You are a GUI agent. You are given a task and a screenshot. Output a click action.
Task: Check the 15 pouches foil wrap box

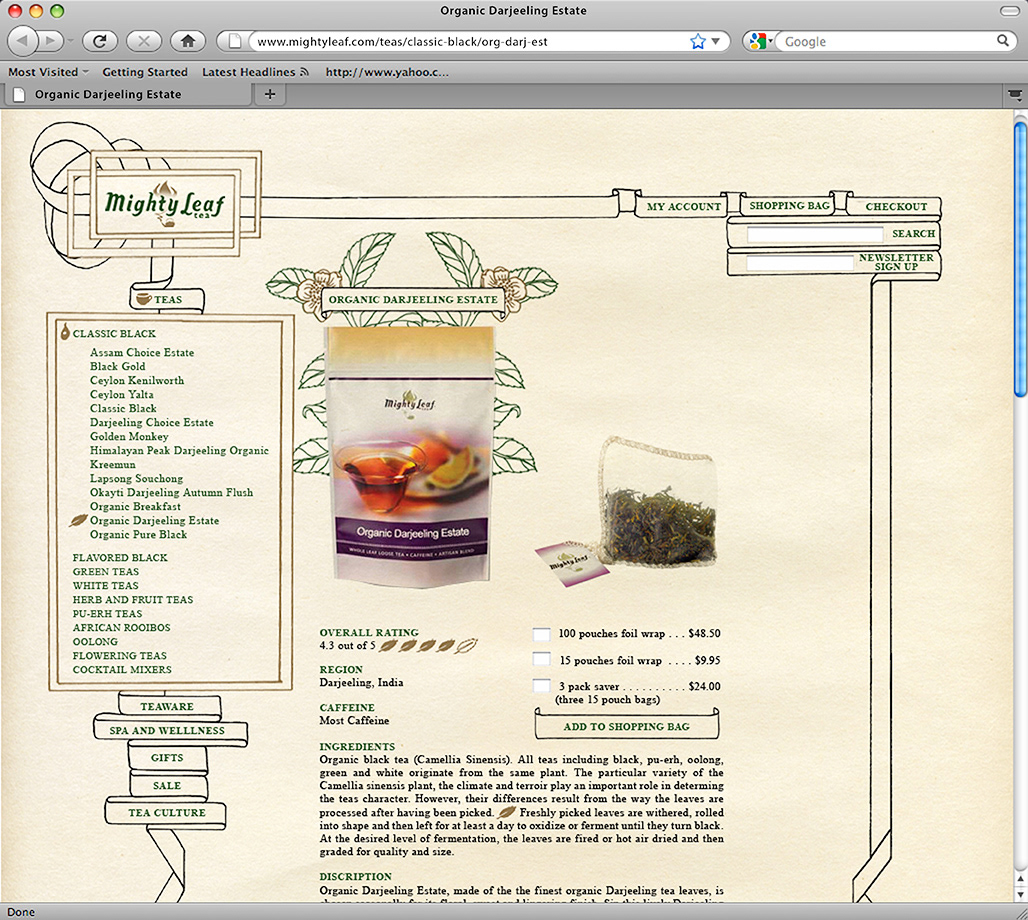(542, 659)
